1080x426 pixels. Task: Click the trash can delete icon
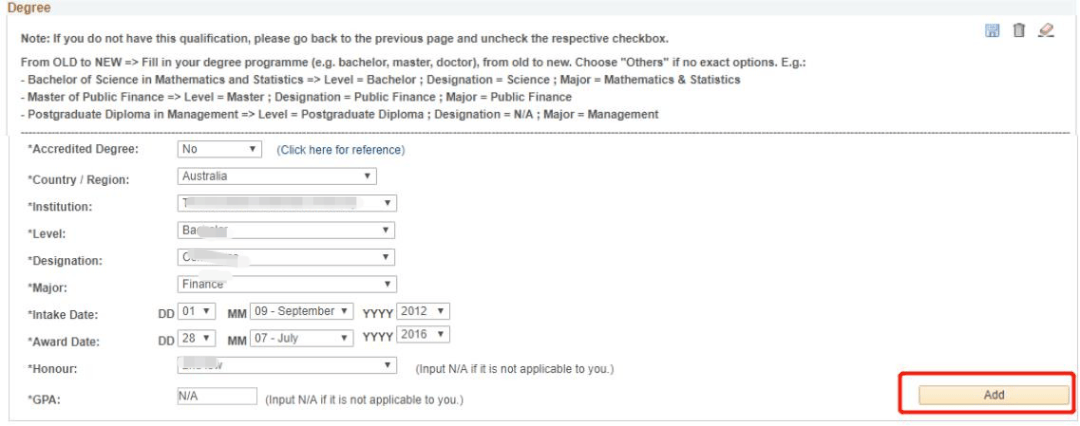[x=1018, y=33]
